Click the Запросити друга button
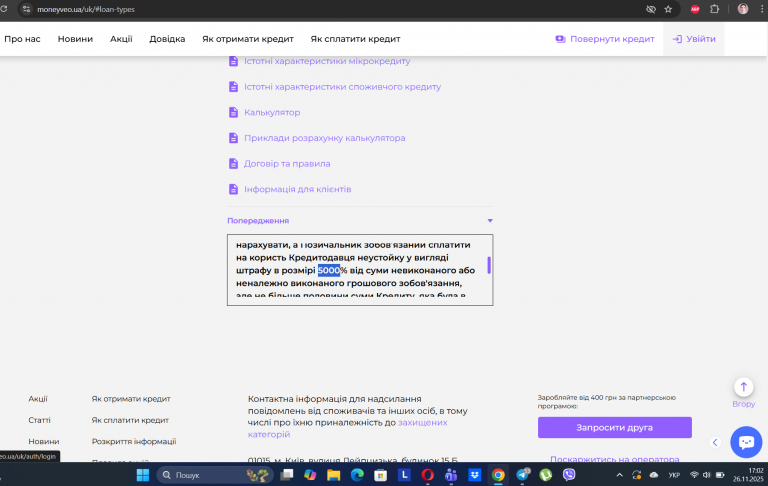The image size is (768, 486). pyautogui.click(x=615, y=428)
